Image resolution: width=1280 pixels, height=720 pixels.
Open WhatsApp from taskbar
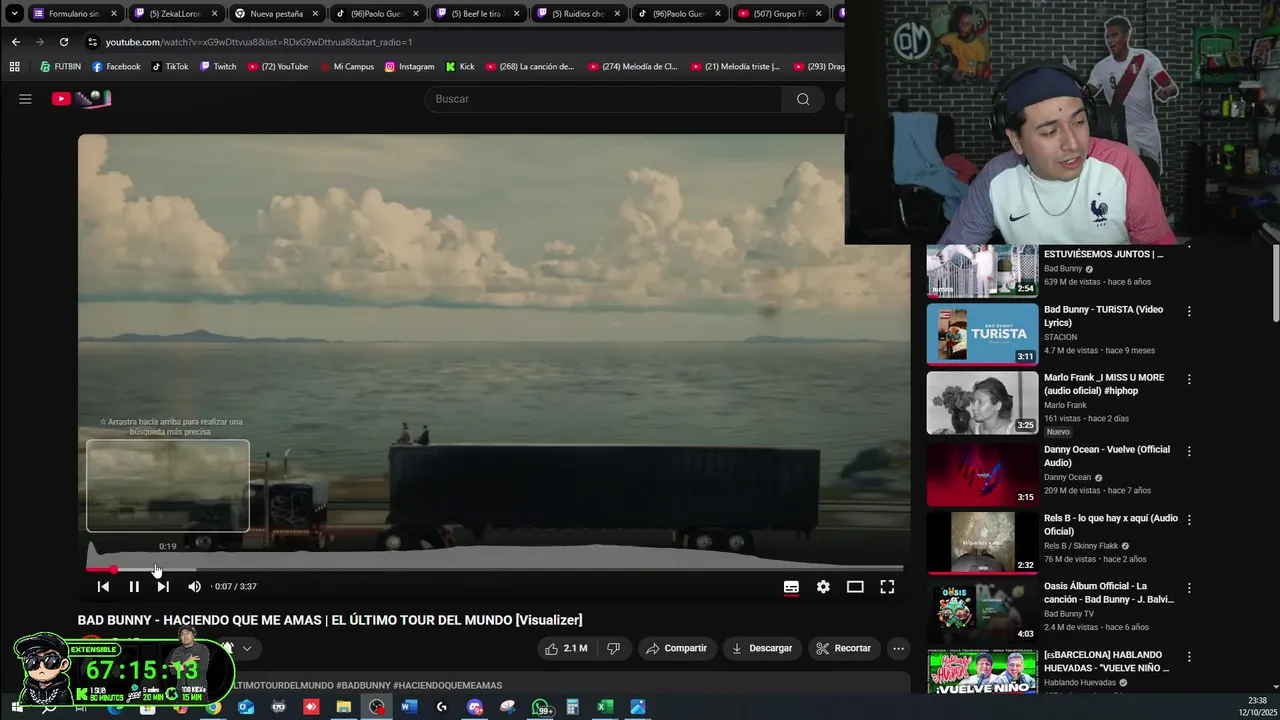(x=540, y=707)
